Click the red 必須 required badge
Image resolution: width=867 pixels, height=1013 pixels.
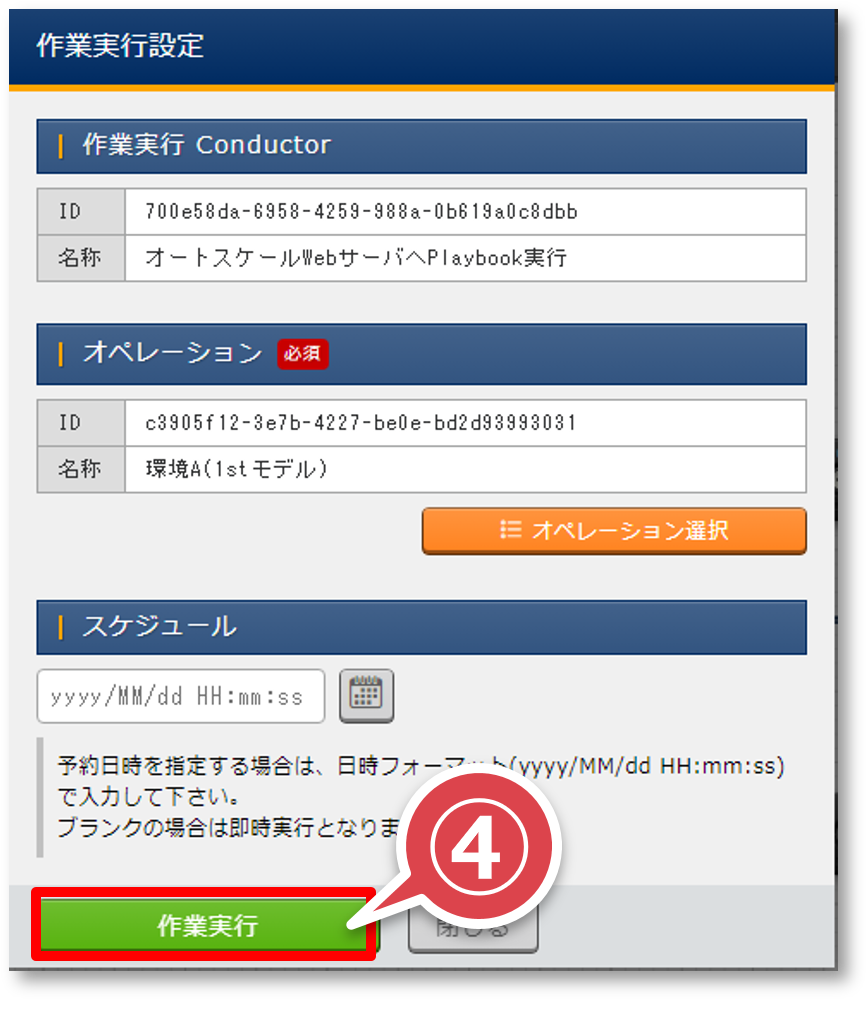coord(303,354)
